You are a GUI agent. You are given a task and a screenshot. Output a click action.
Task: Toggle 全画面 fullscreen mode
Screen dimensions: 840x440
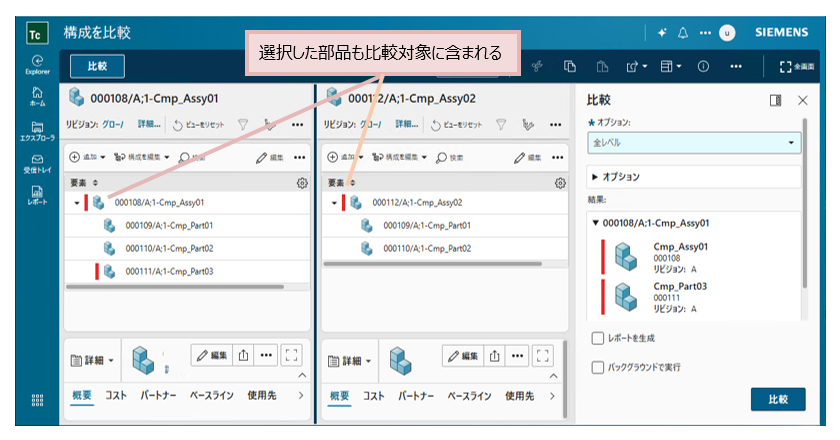pos(797,66)
